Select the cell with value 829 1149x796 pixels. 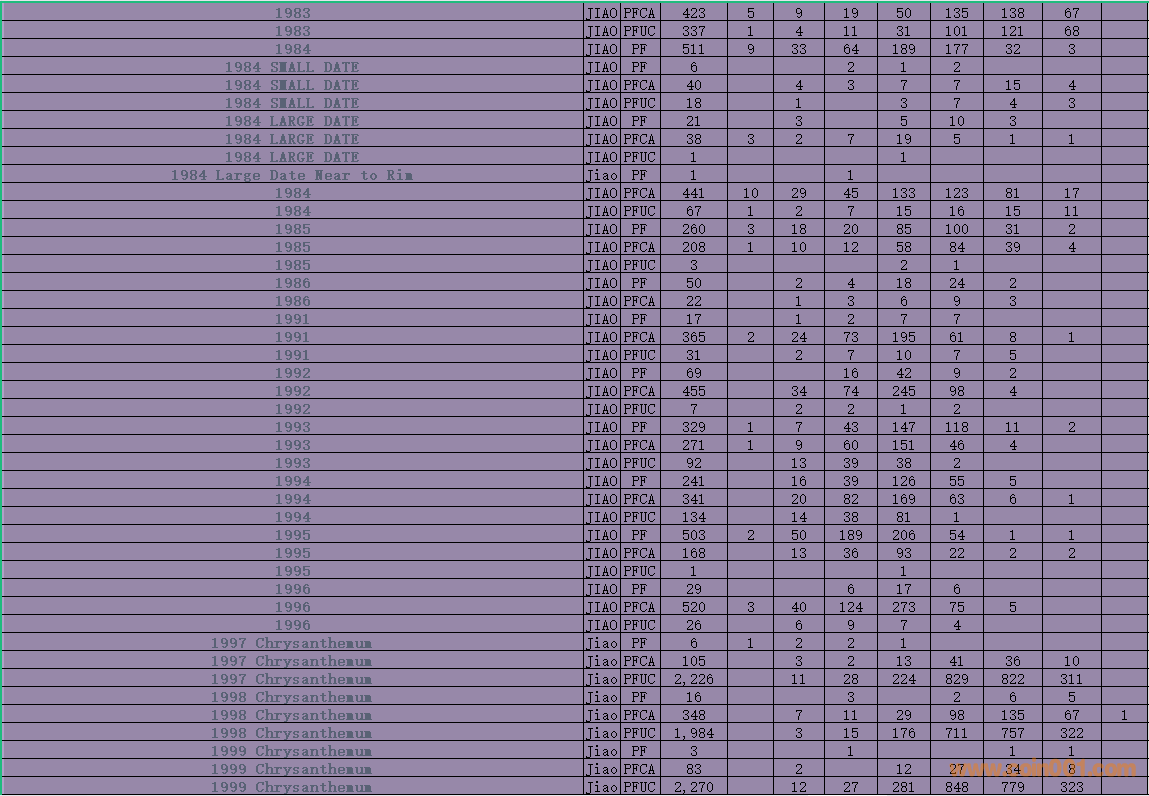[956, 679]
